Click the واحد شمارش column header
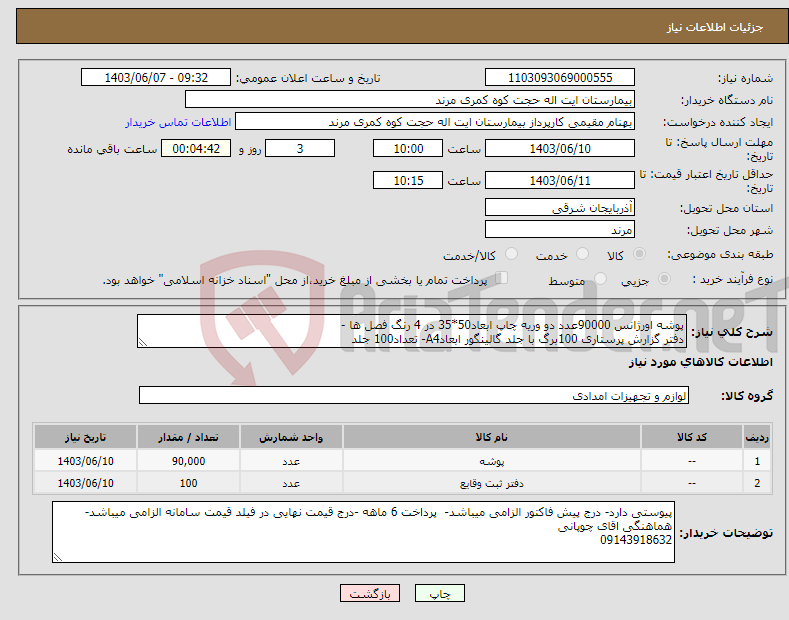789x620 pixels. 291,437
